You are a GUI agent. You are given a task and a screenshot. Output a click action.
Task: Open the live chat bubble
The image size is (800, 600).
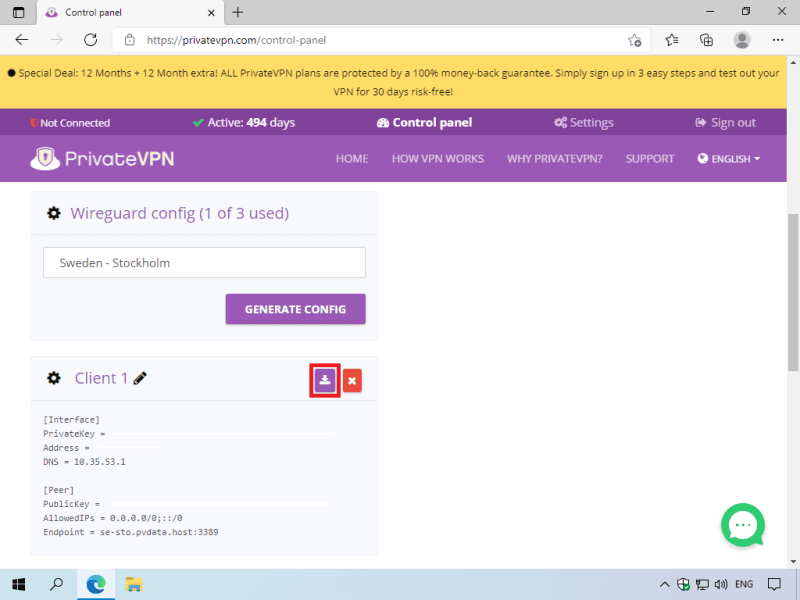pos(742,525)
